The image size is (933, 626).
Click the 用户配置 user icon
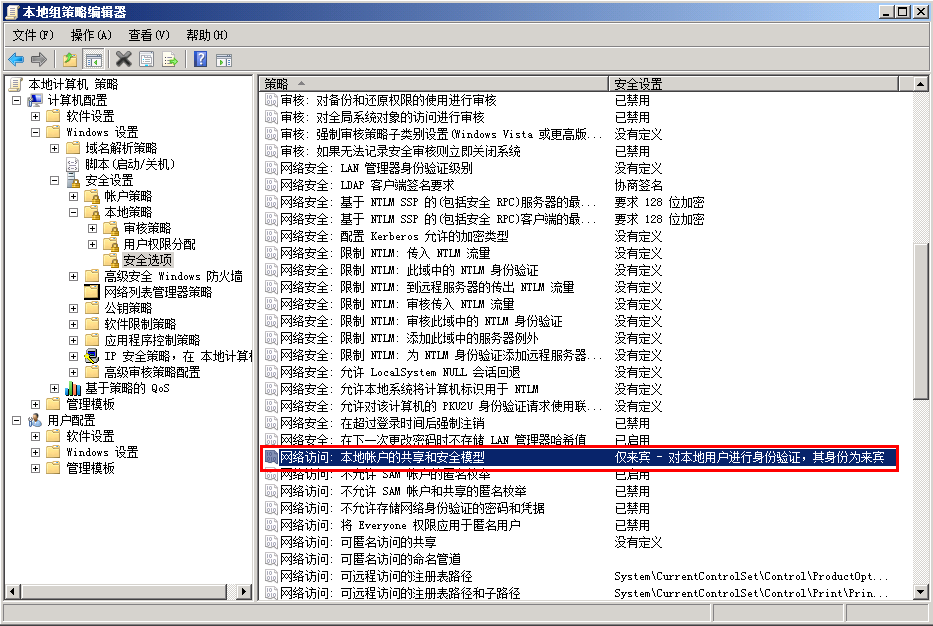pyautogui.click(x=35, y=420)
